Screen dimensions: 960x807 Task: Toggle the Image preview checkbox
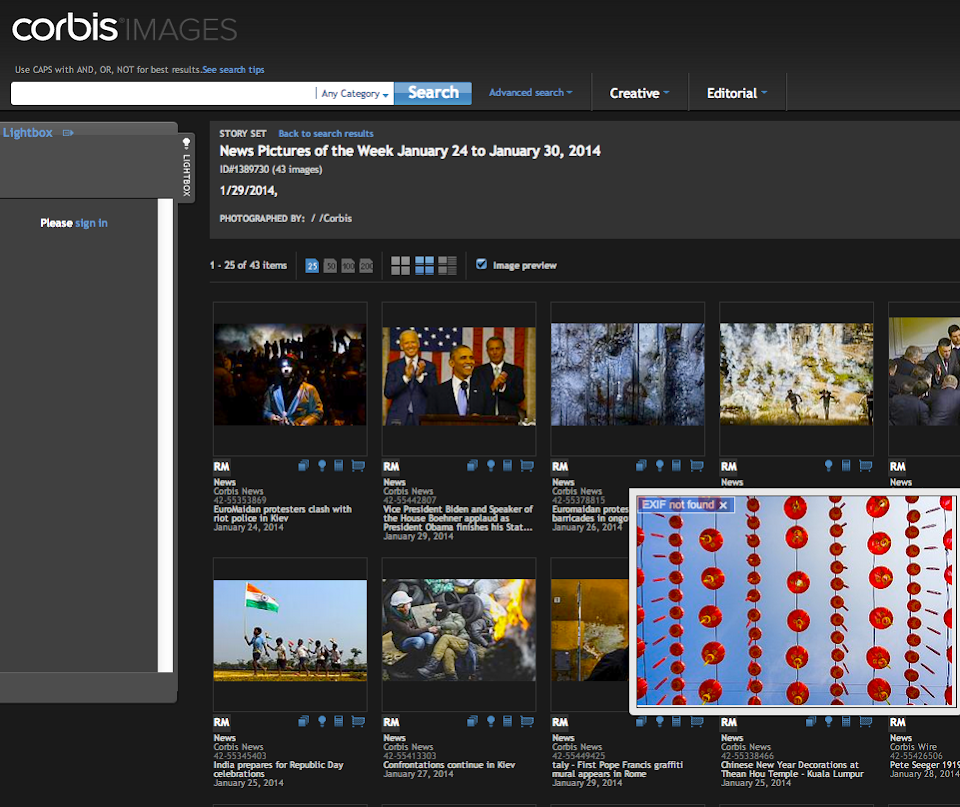click(x=482, y=264)
